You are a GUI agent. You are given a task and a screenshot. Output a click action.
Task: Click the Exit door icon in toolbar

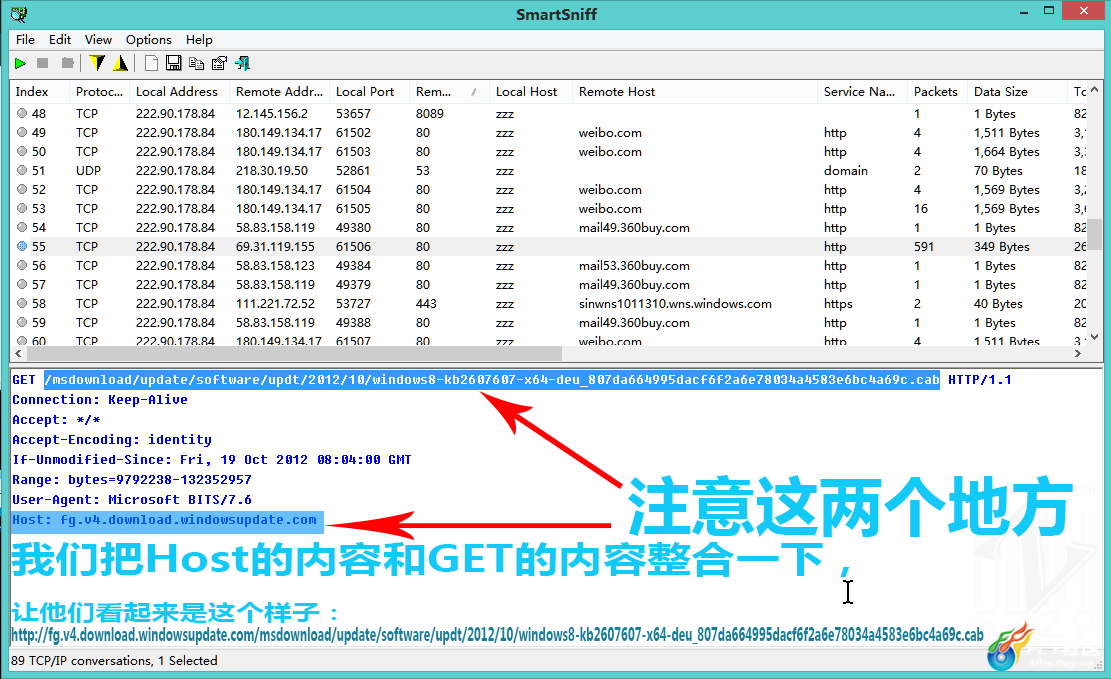tap(242, 64)
